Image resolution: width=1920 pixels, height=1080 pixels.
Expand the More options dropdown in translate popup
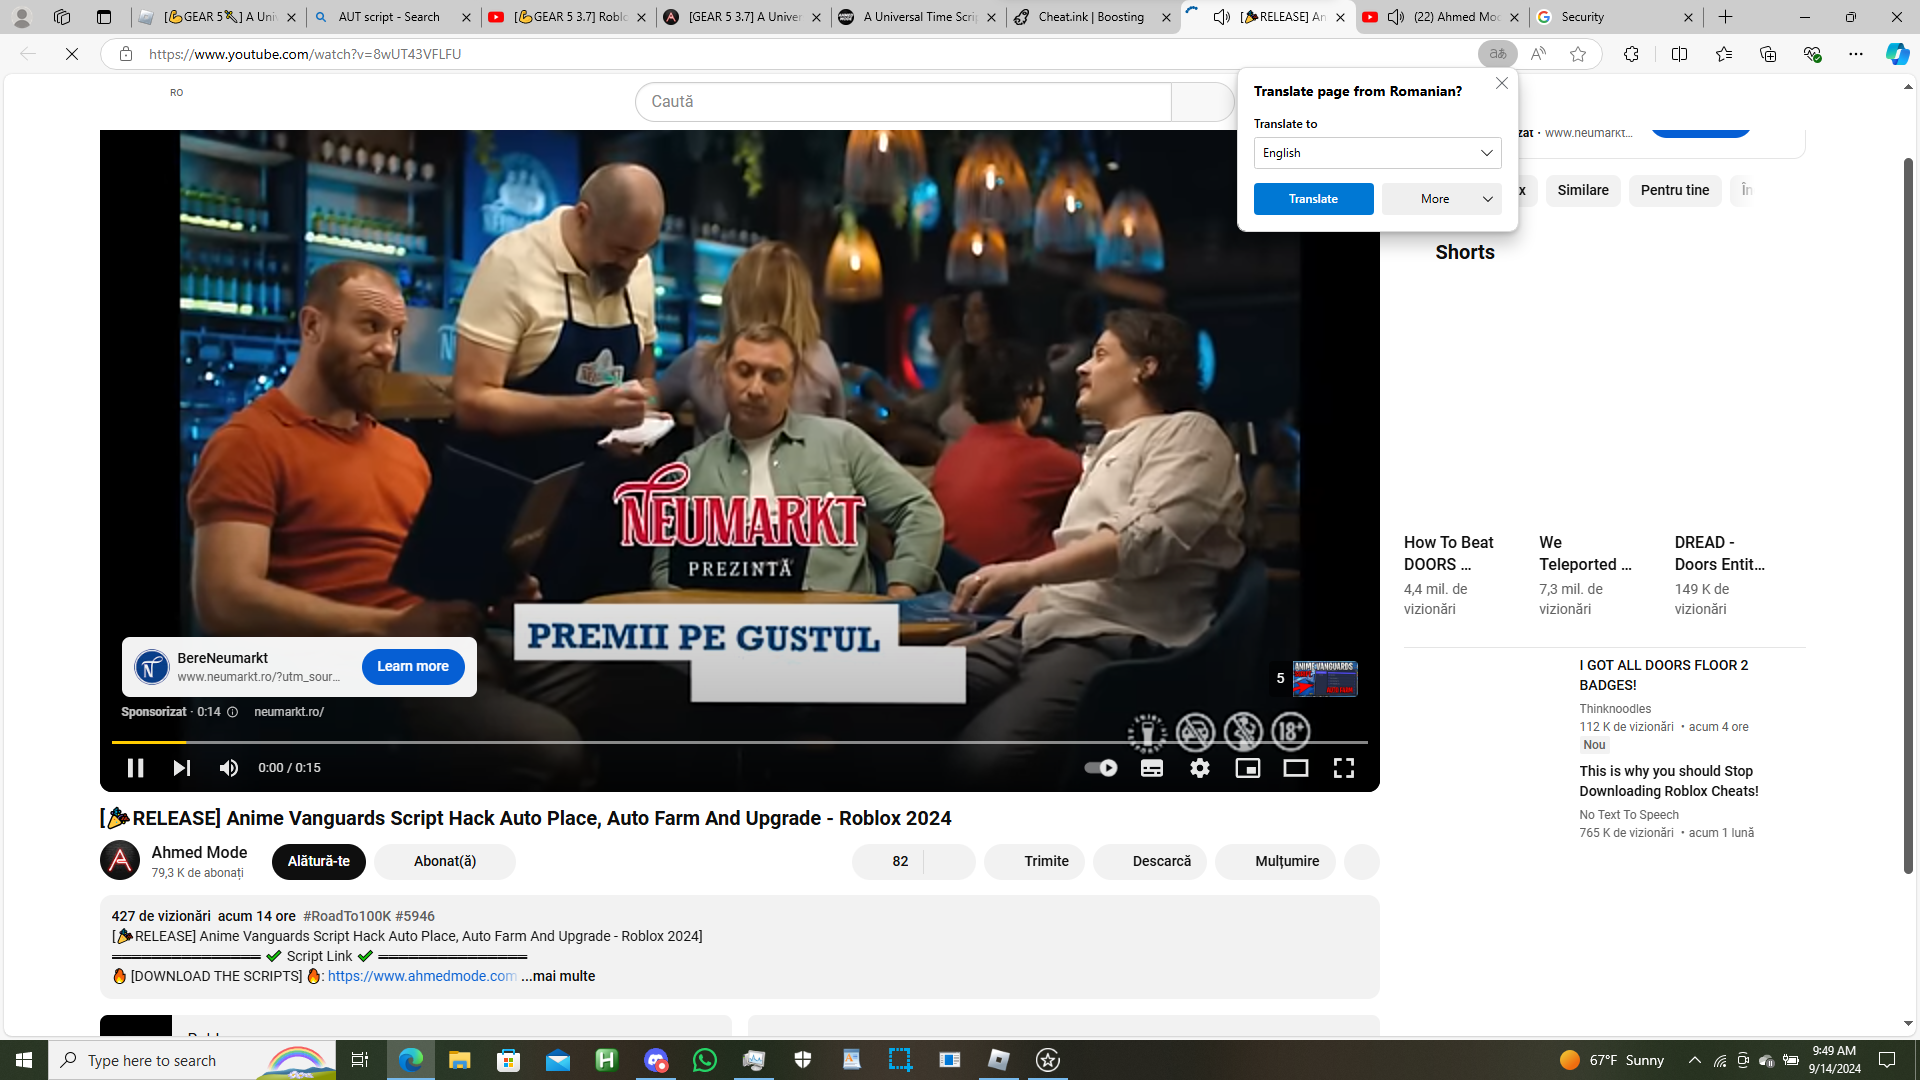(x=1441, y=199)
